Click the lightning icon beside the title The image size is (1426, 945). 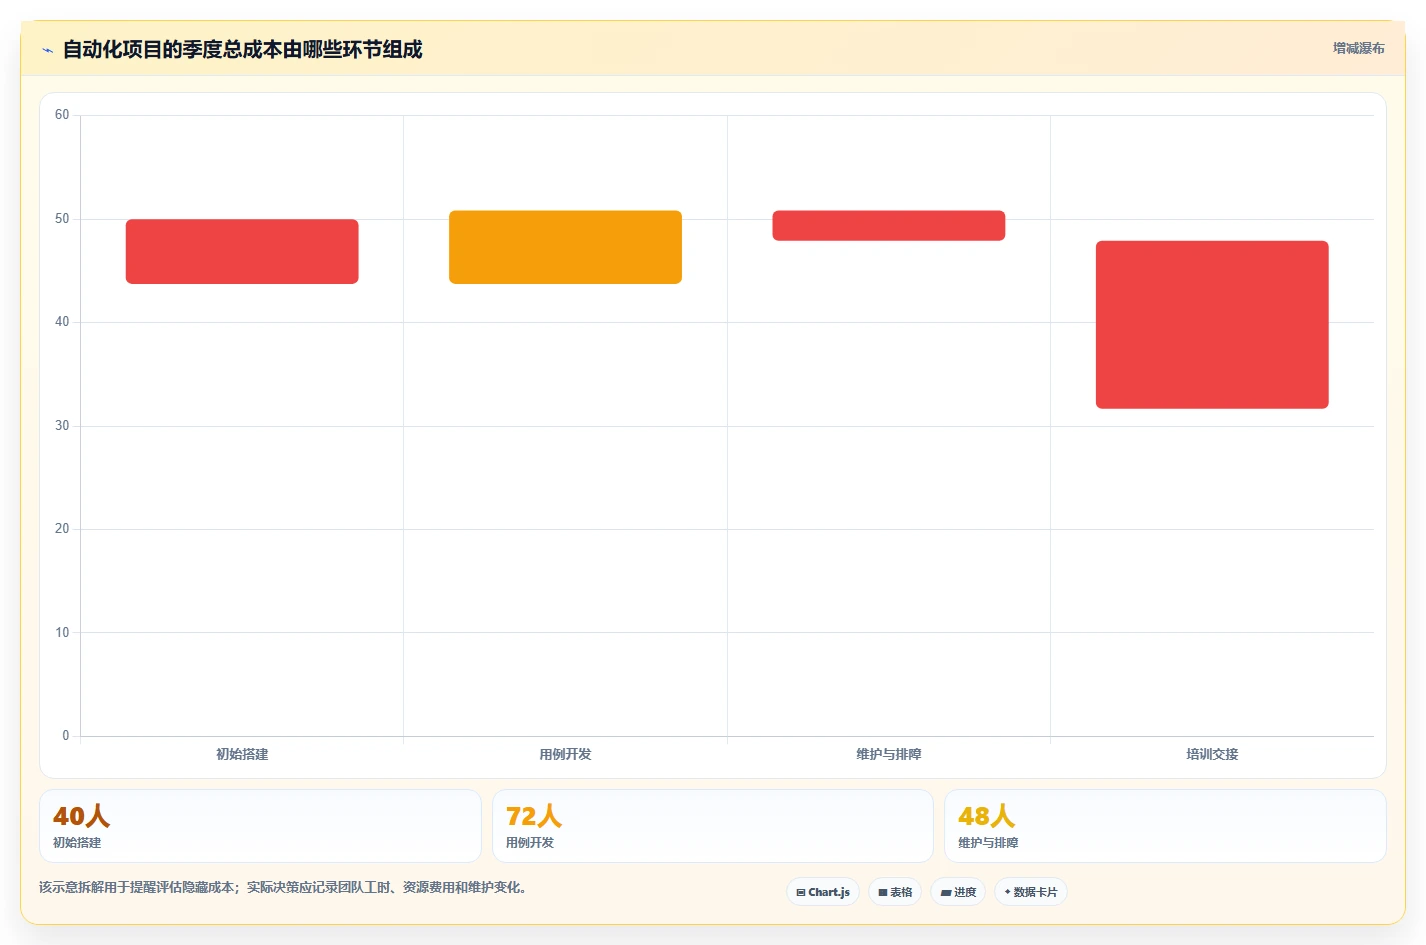pos(47,50)
